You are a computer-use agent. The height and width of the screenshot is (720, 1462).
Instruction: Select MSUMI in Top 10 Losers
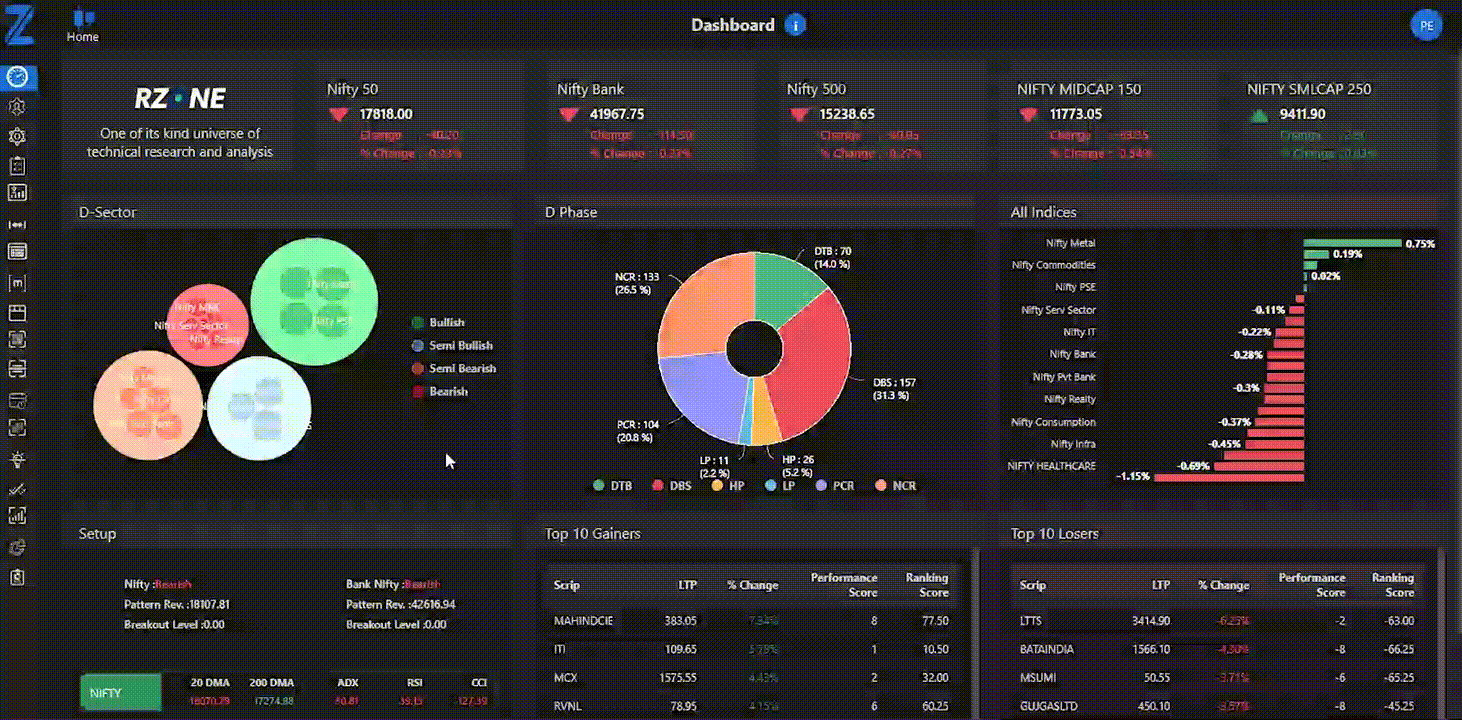coord(1036,677)
